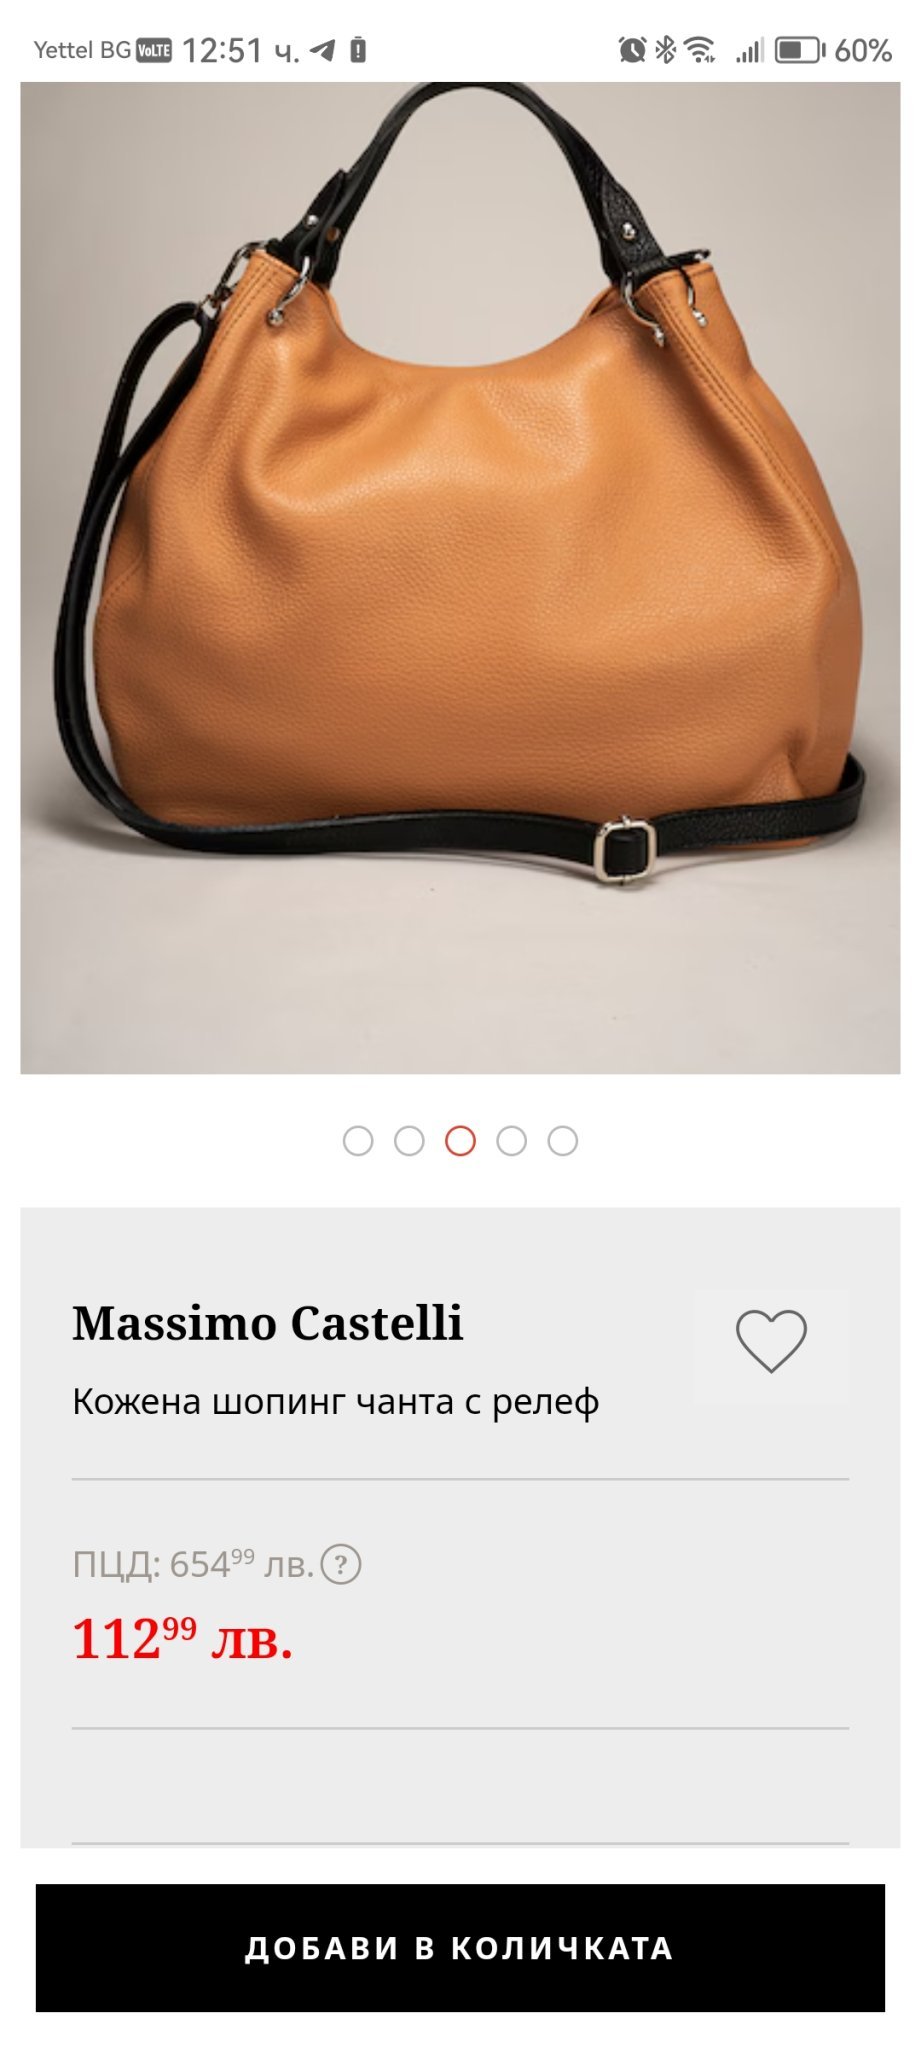This screenshot has height=2048, width=921.
Task: Tap the VoLTE indicator badge
Action: click(154, 50)
